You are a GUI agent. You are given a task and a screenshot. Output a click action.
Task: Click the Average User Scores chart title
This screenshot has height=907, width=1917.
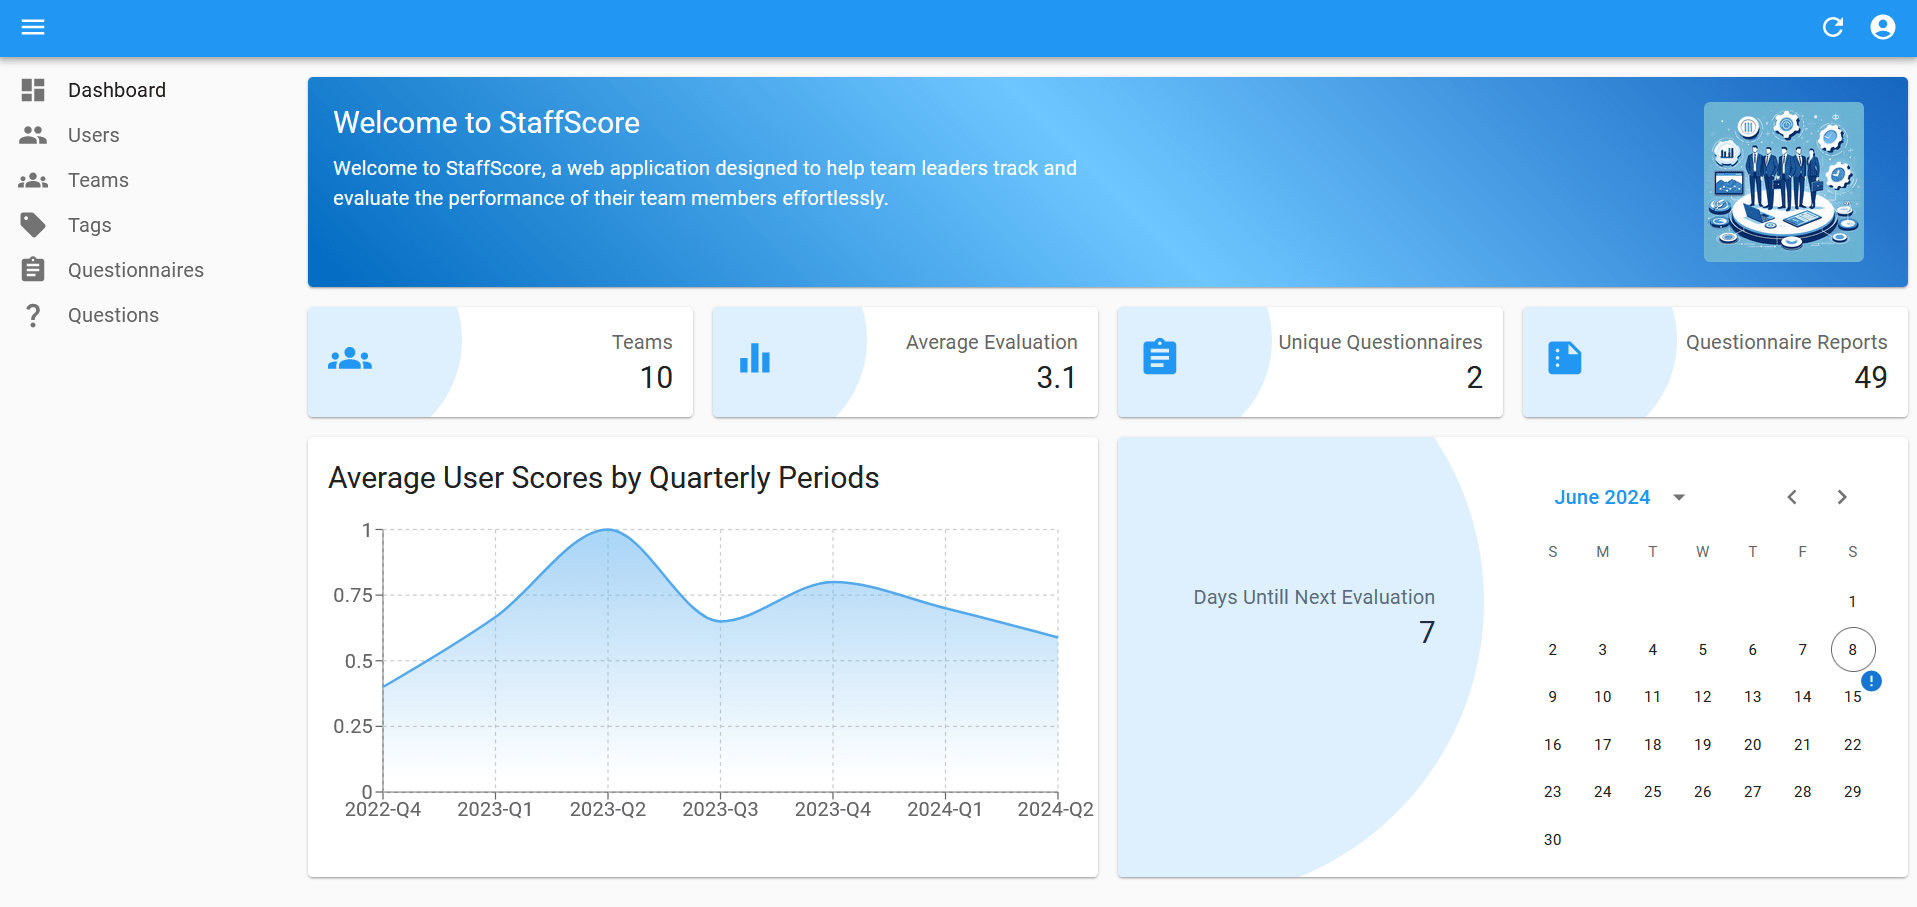pyautogui.click(x=604, y=478)
